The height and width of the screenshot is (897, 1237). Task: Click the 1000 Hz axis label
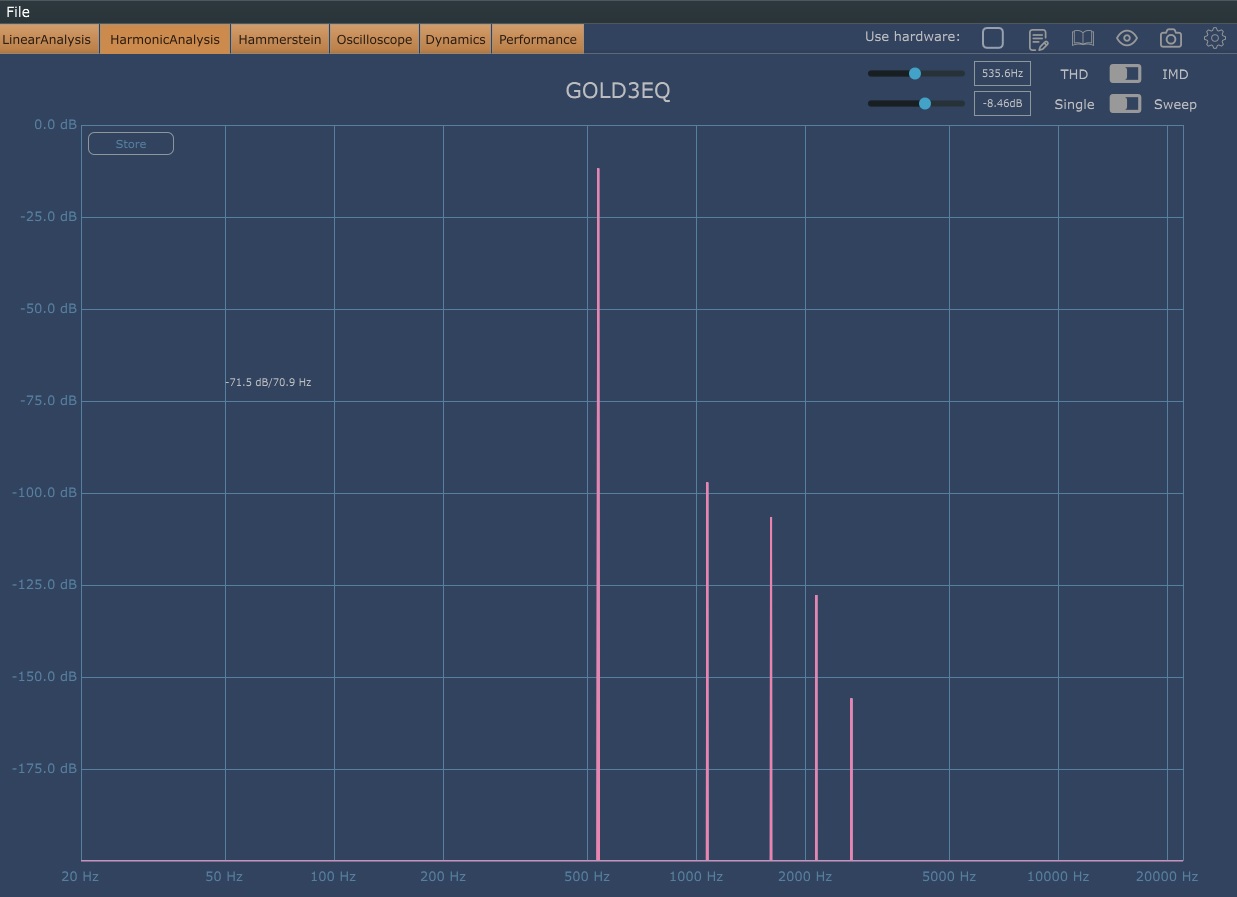pyautogui.click(x=696, y=877)
